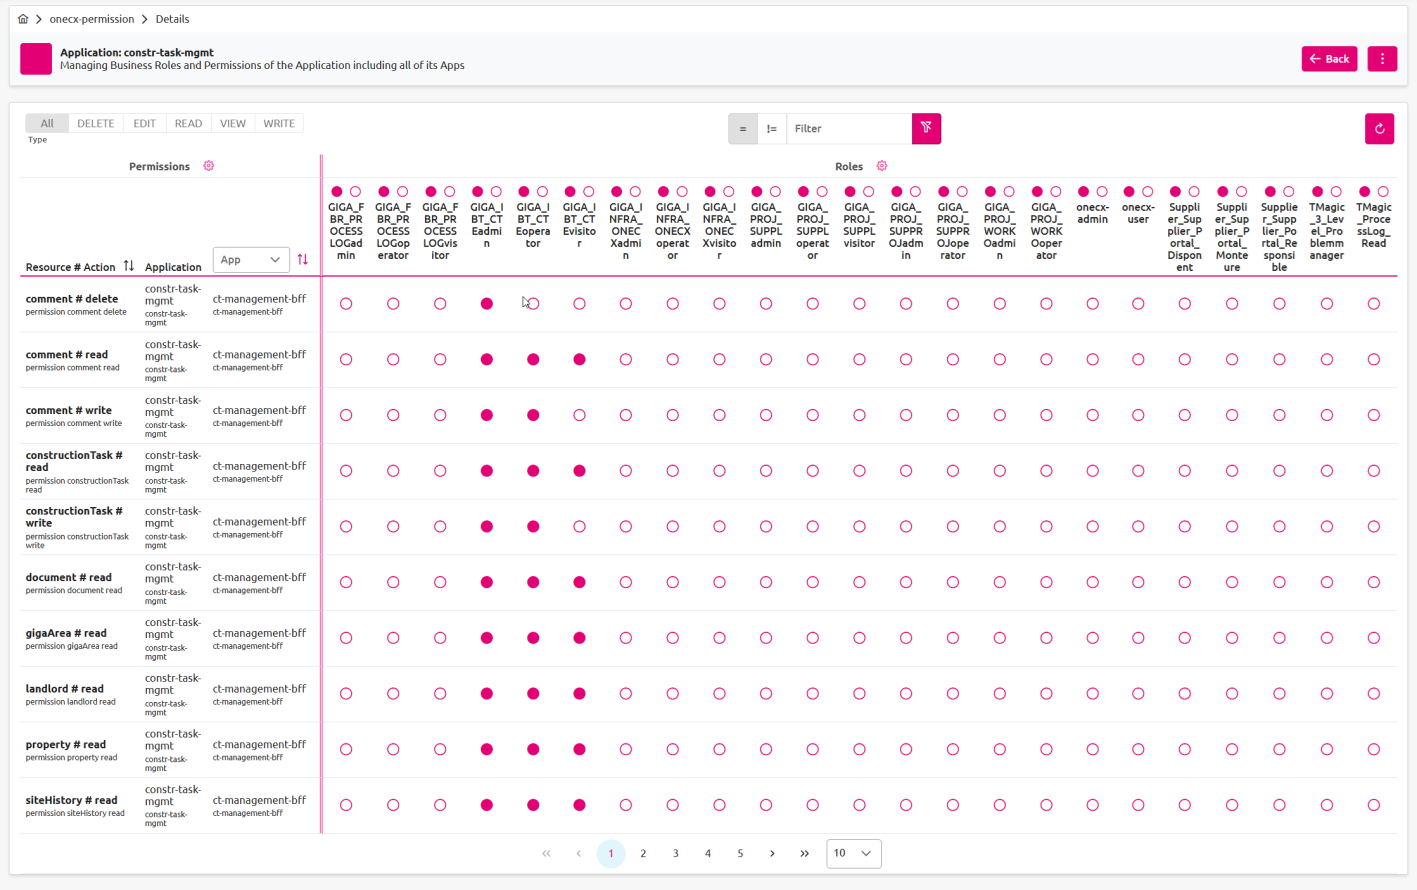Open the three-dot actions menu

pyautogui.click(x=1382, y=59)
